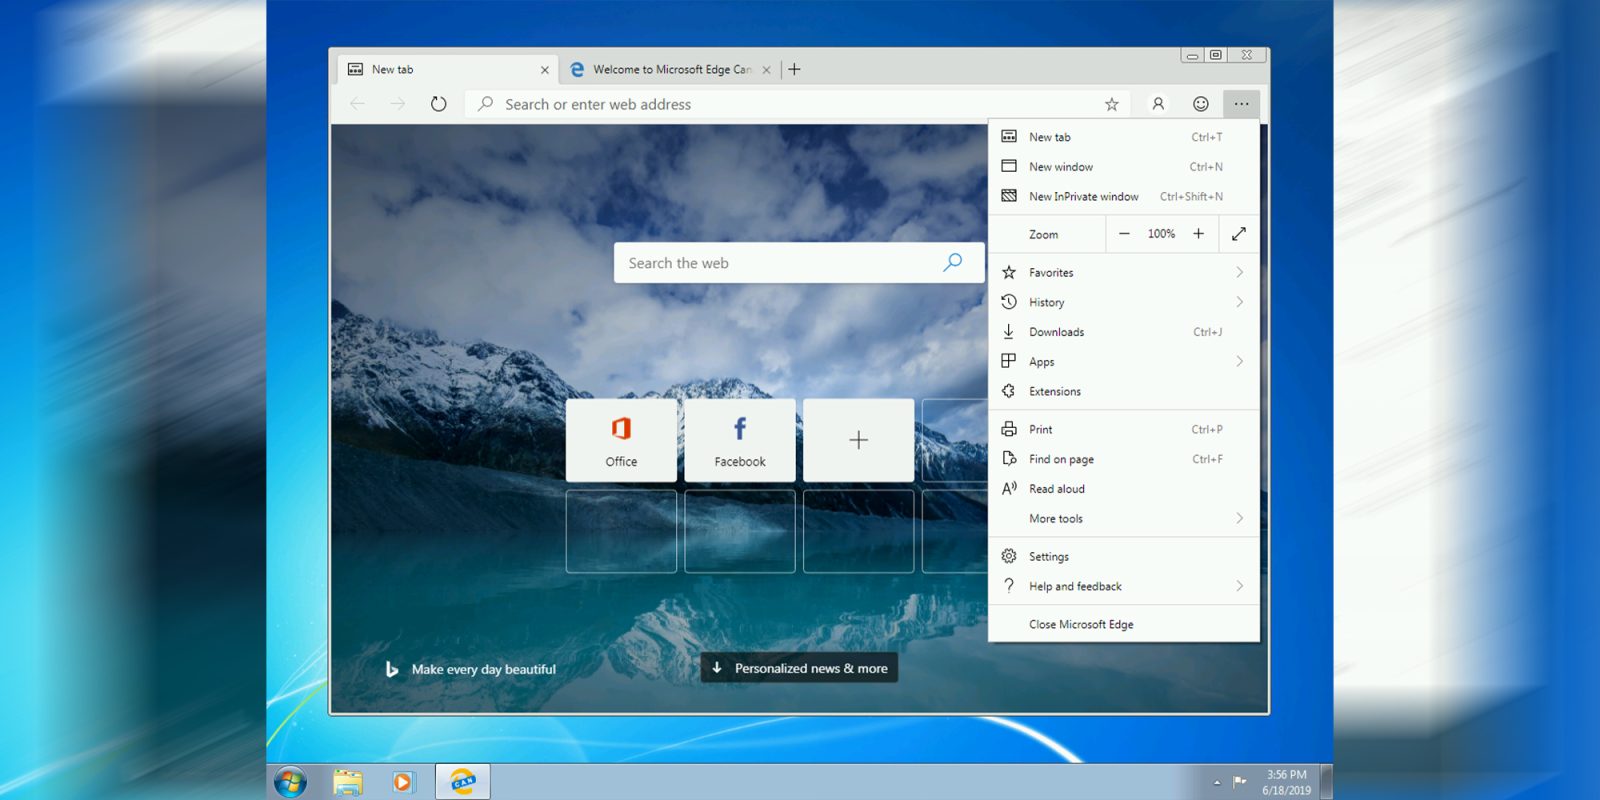Click Personalized news & more button
1600x800 pixels.
click(799, 668)
